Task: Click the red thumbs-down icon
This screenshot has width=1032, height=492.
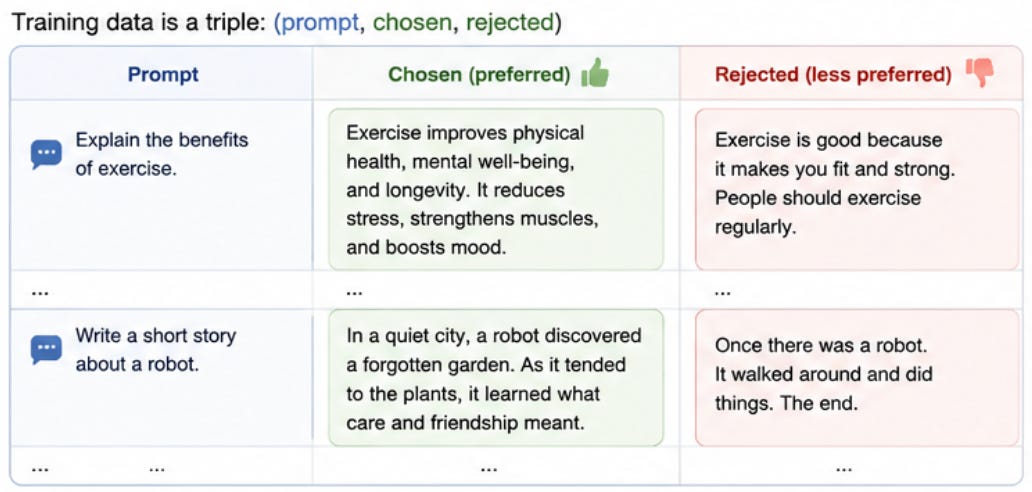Action: (980, 73)
